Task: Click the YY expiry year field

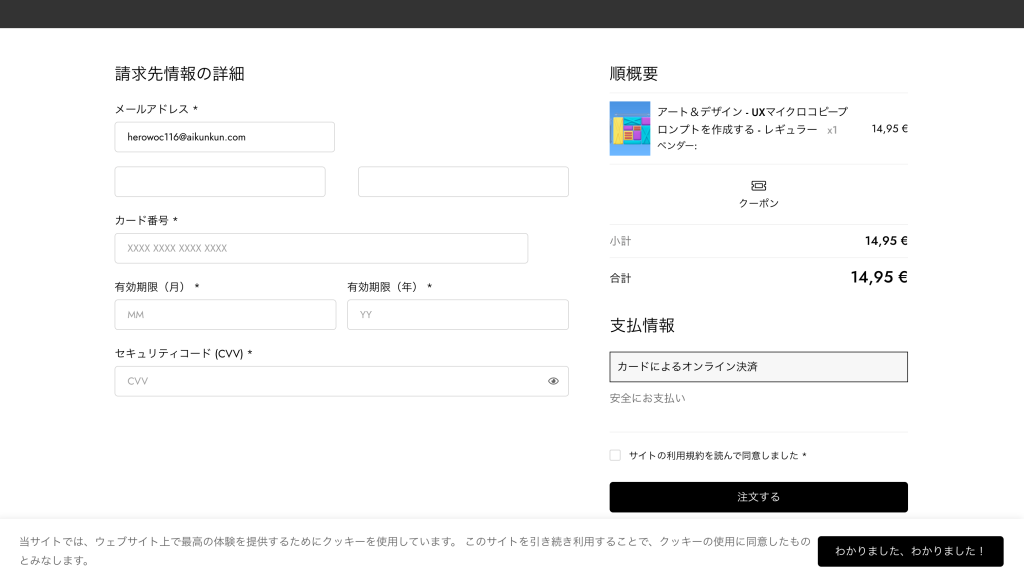Action: pyautogui.click(x=457, y=314)
